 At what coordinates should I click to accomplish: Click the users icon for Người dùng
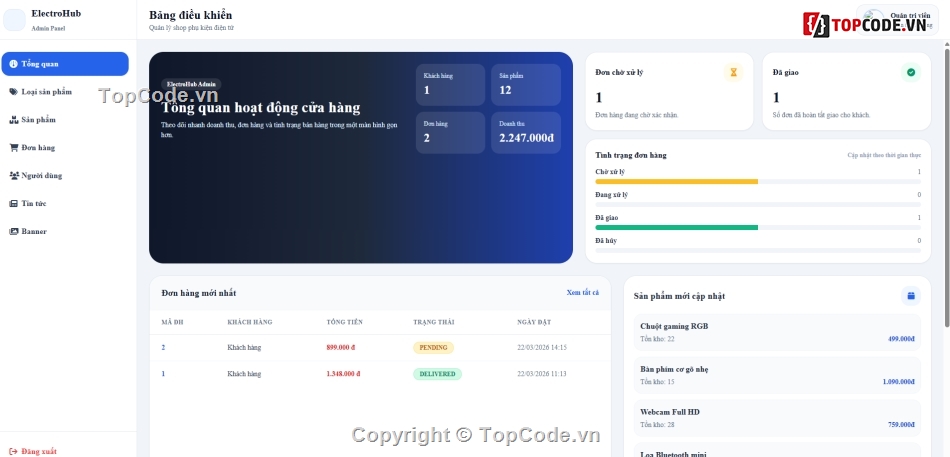click(14, 175)
